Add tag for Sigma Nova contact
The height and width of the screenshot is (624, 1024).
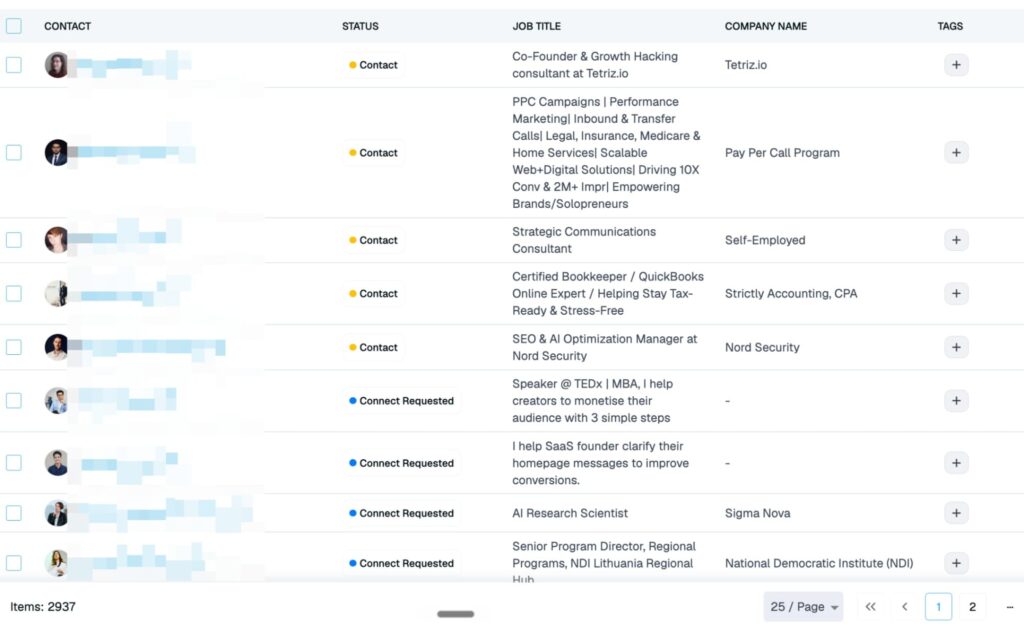click(956, 513)
